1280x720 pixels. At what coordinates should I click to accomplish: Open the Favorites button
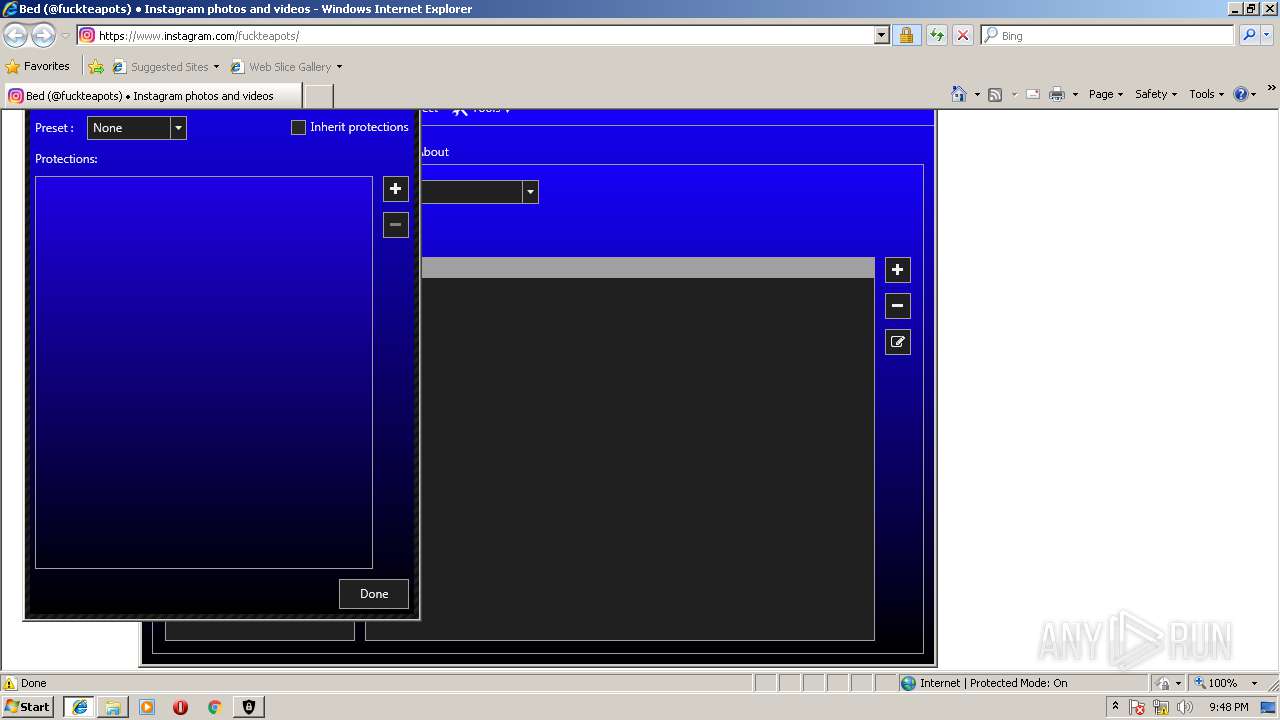(x=38, y=67)
